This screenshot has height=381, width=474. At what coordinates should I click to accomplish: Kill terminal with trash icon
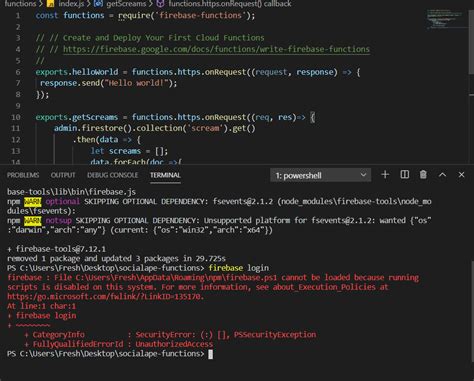[423, 175]
